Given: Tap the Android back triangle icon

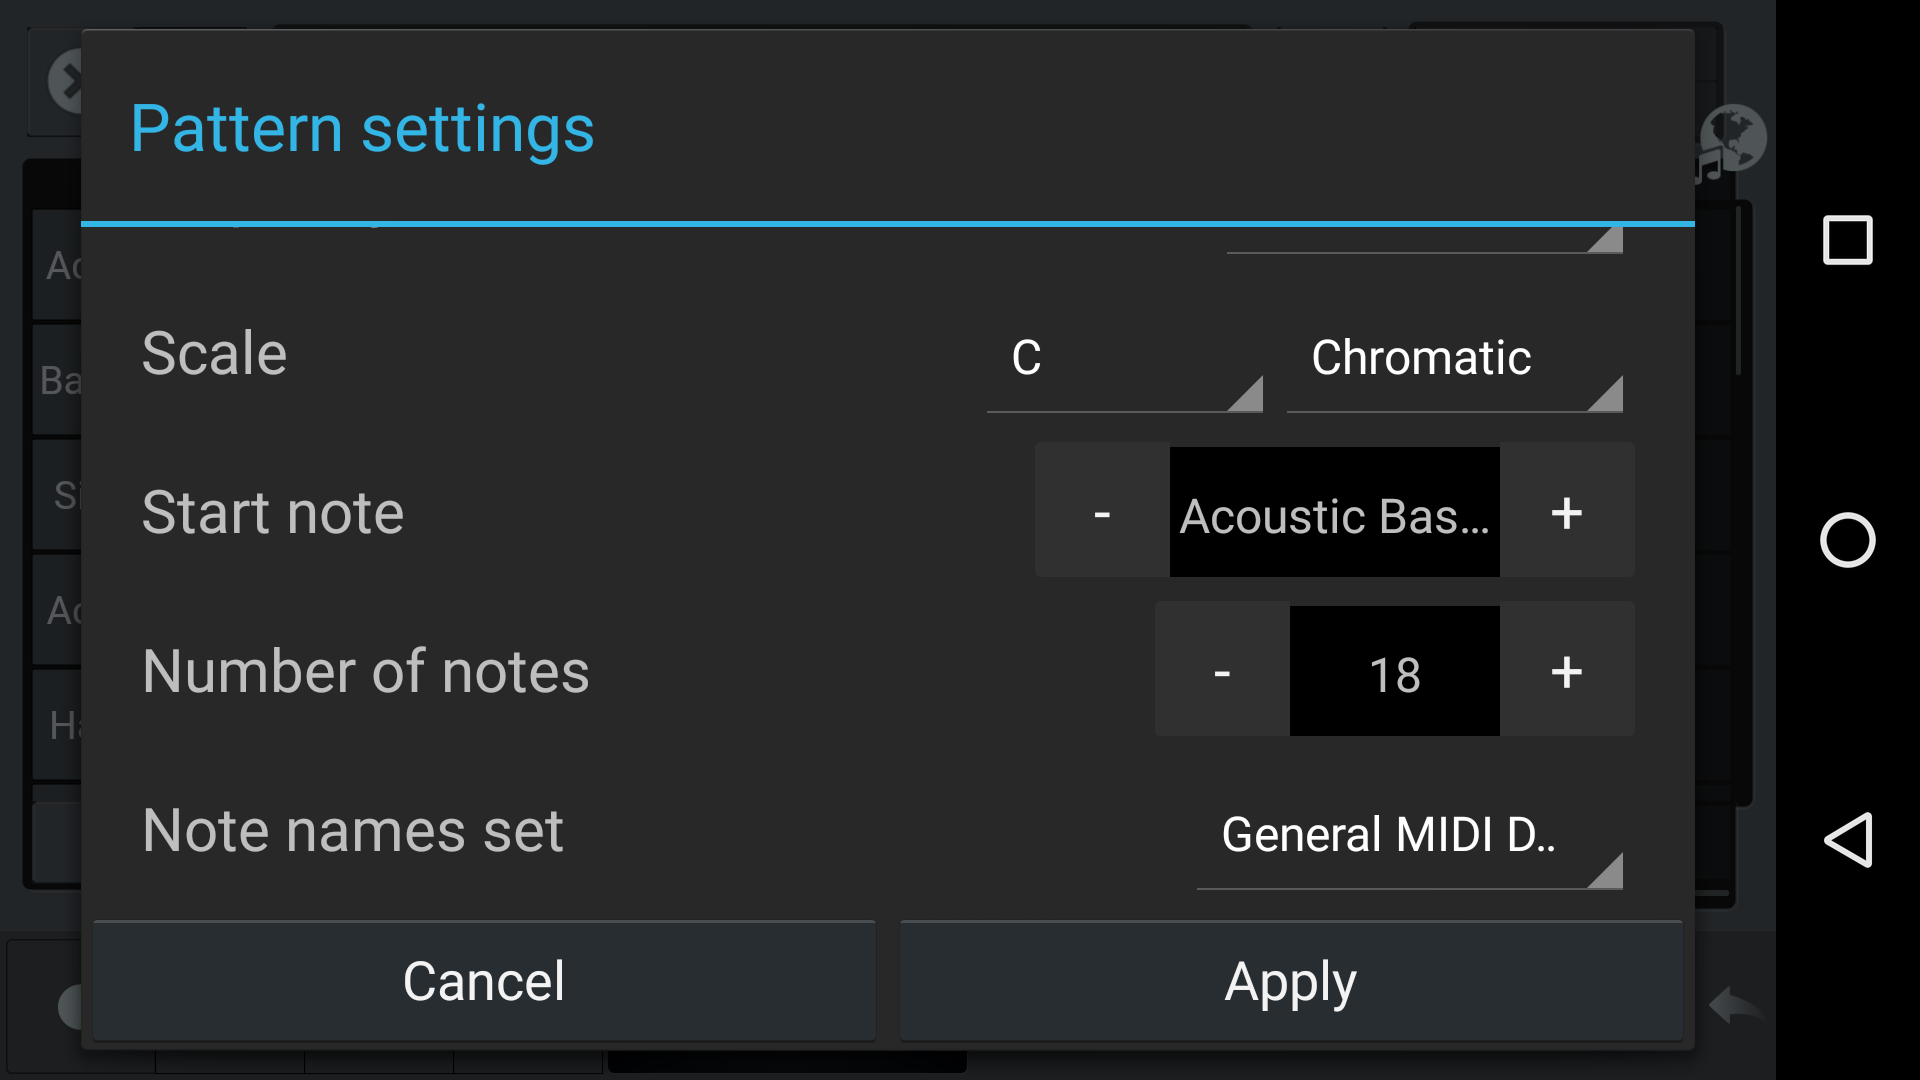Looking at the screenshot, I should 1847,840.
